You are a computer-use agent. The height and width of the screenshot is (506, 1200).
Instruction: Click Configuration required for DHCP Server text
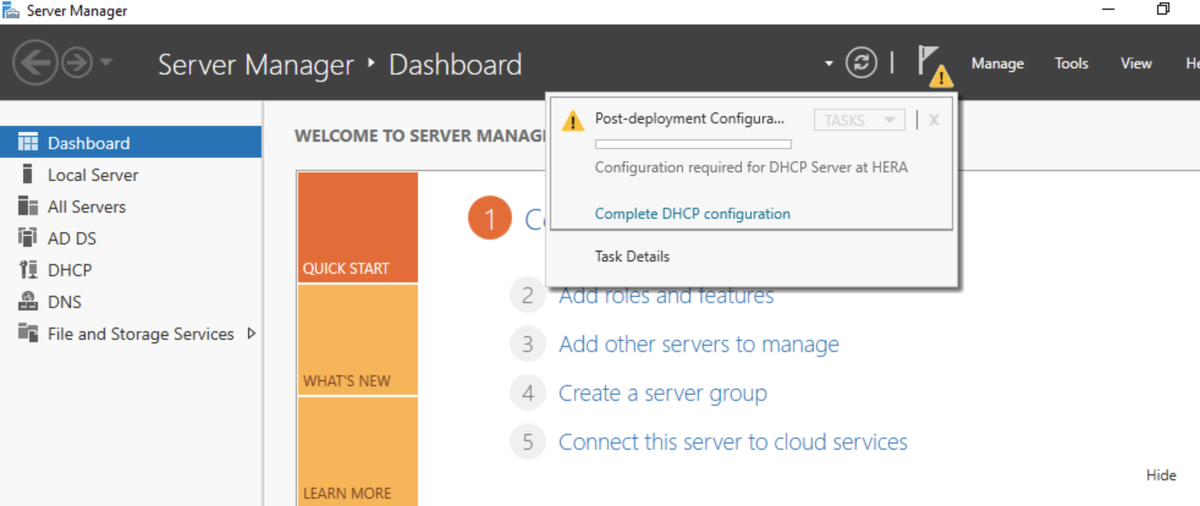coord(751,167)
